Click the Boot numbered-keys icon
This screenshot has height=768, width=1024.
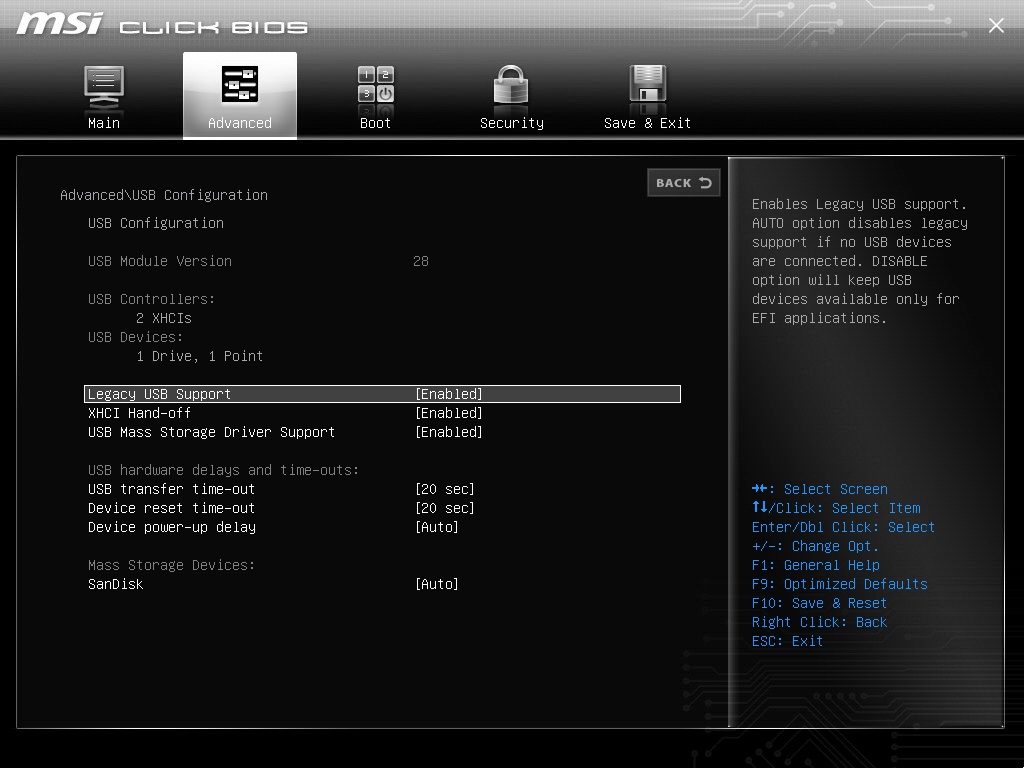pyautogui.click(x=376, y=86)
